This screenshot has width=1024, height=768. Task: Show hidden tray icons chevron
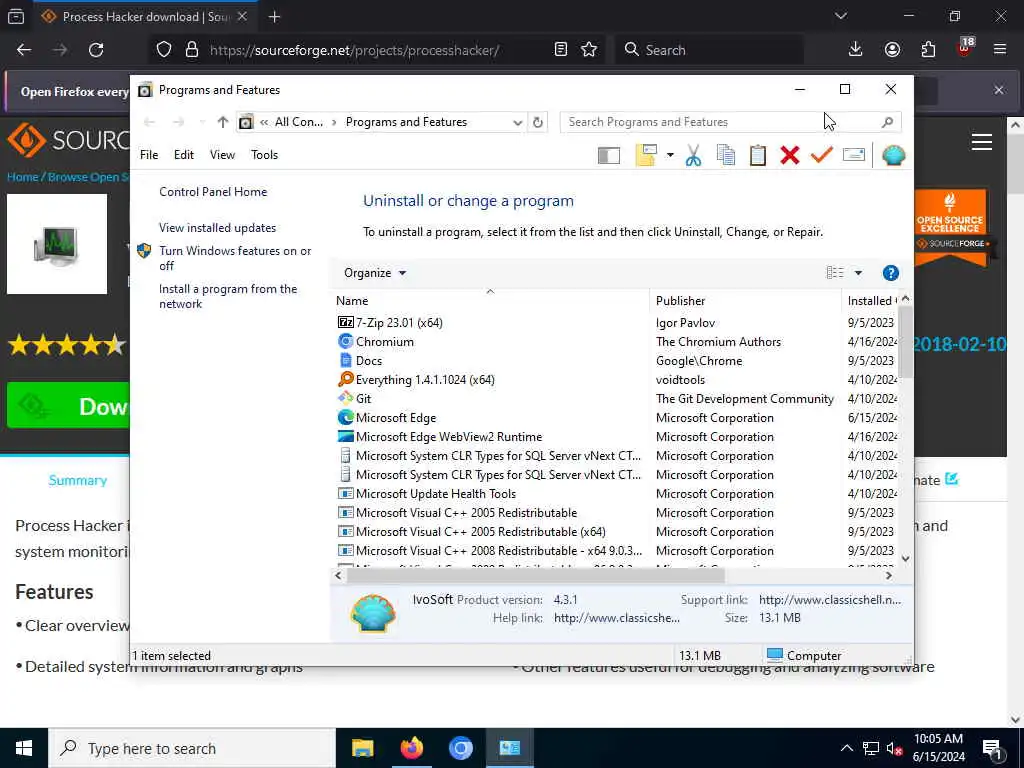pos(846,748)
